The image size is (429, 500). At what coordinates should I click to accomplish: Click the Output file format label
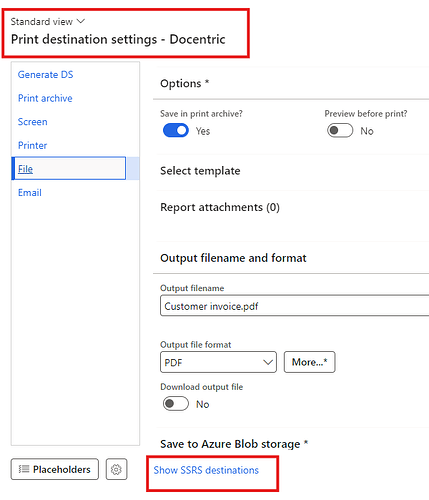(195, 345)
